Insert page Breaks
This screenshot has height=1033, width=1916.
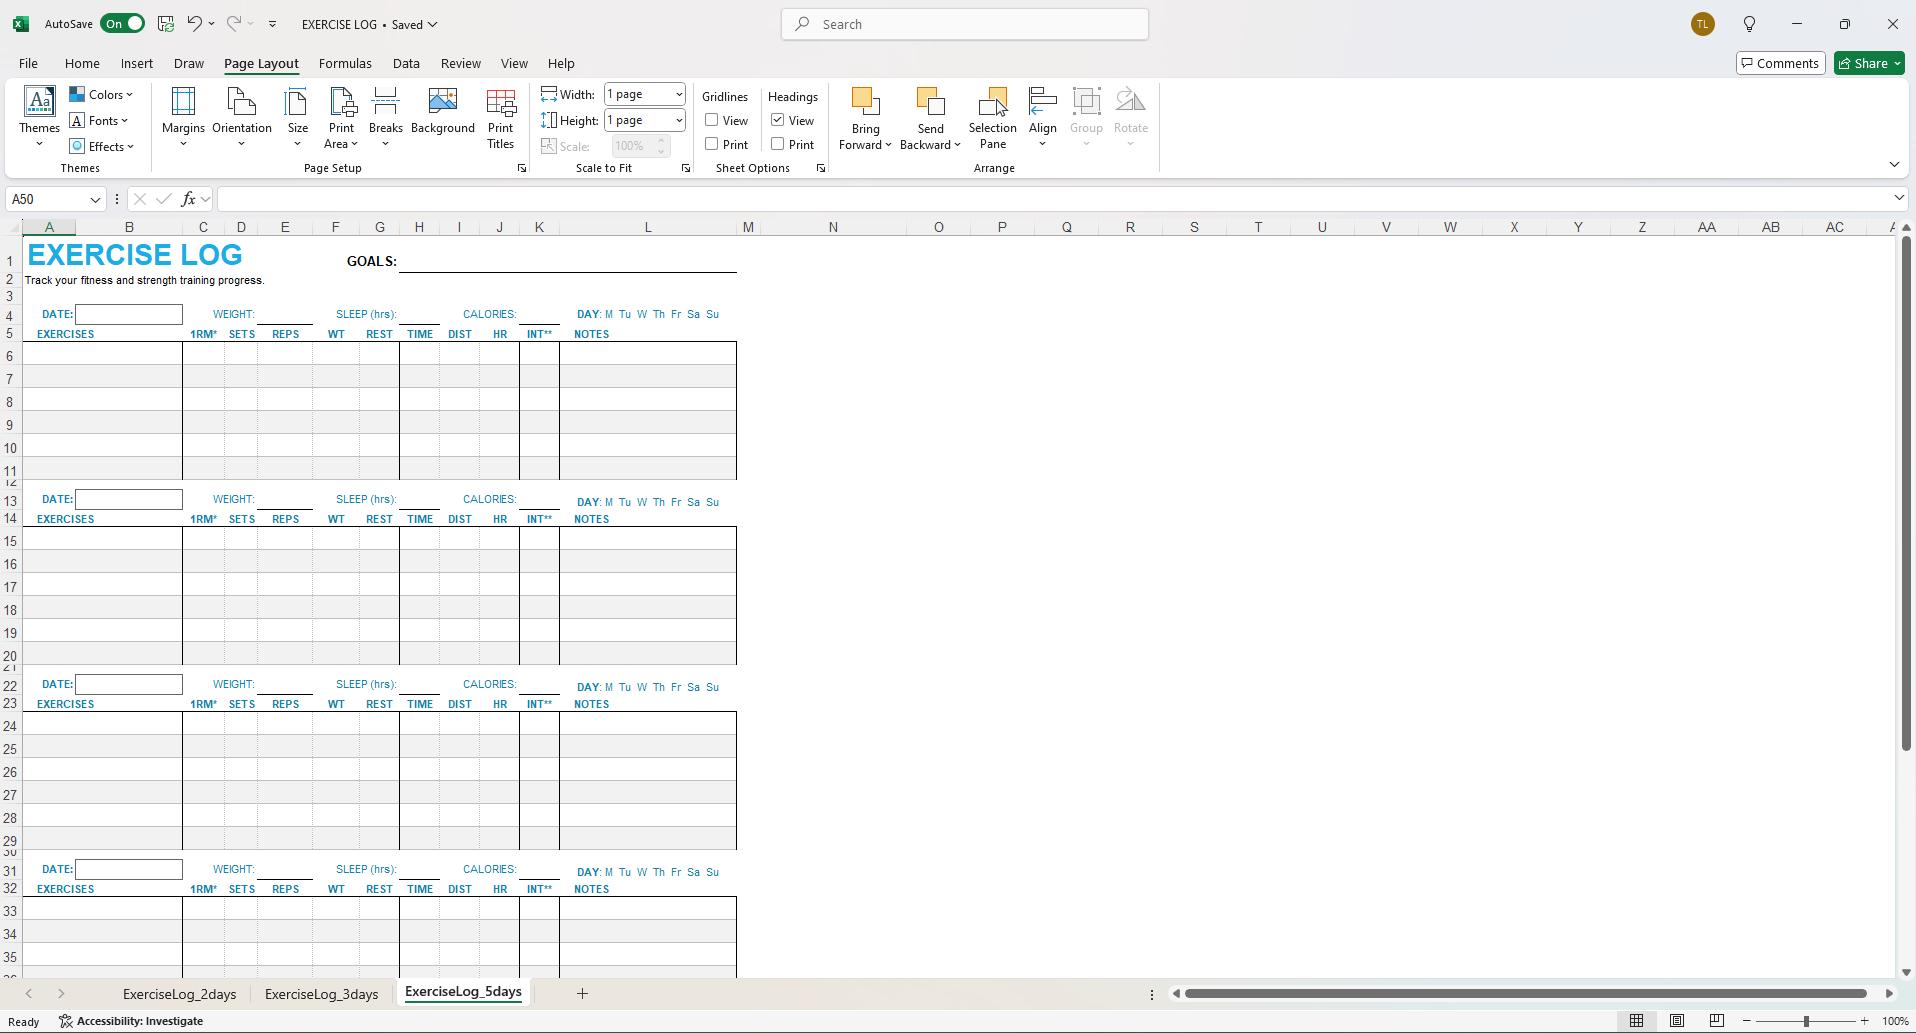tap(385, 118)
